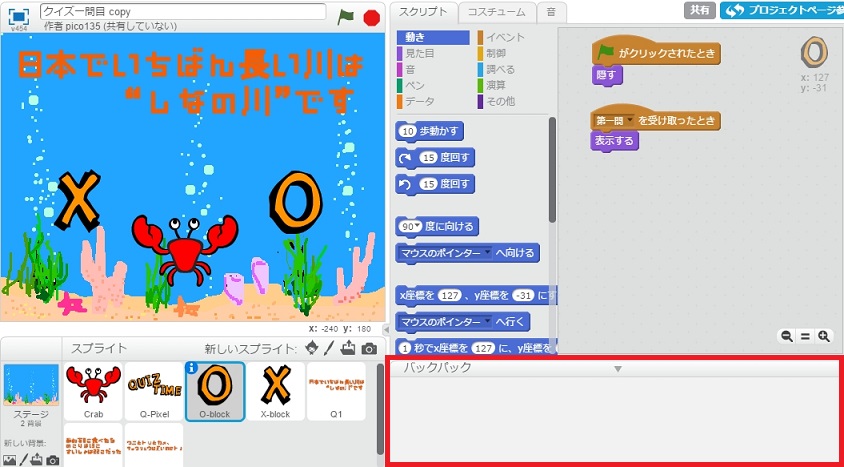Upload sprite from file icon
The width and height of the screenshot is (844, 467).
tap(348, 348)
